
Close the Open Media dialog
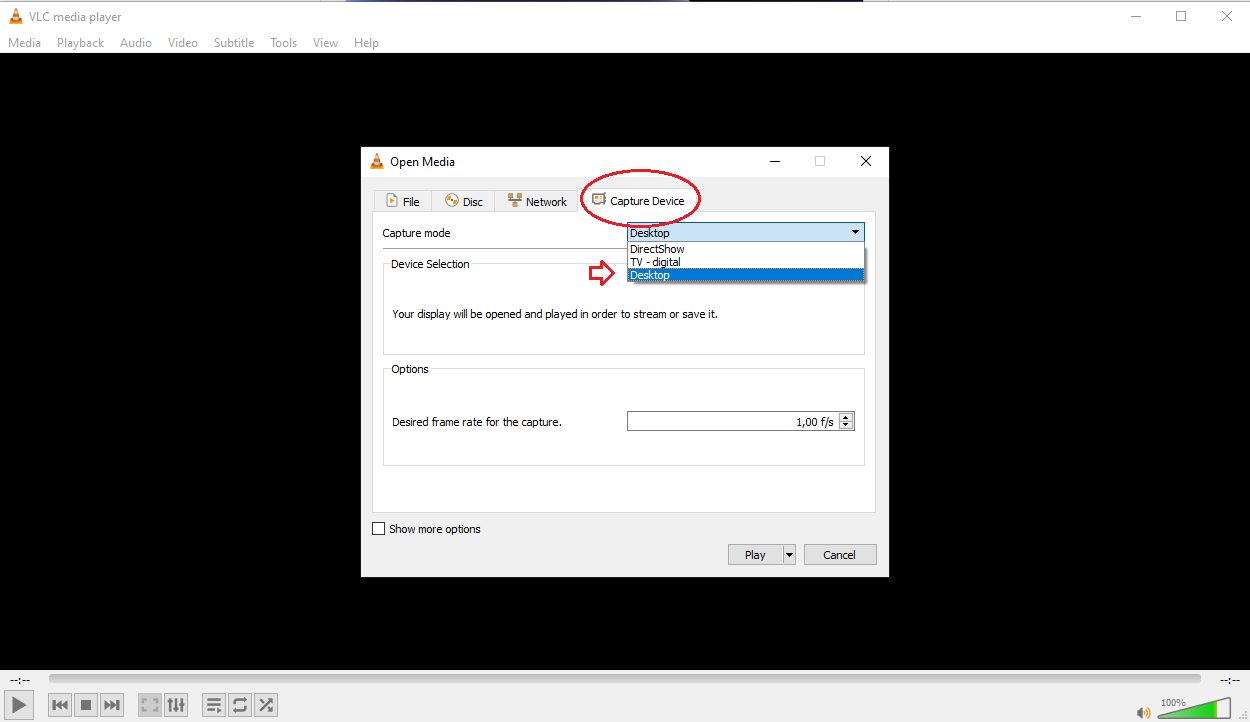[866, 161]
